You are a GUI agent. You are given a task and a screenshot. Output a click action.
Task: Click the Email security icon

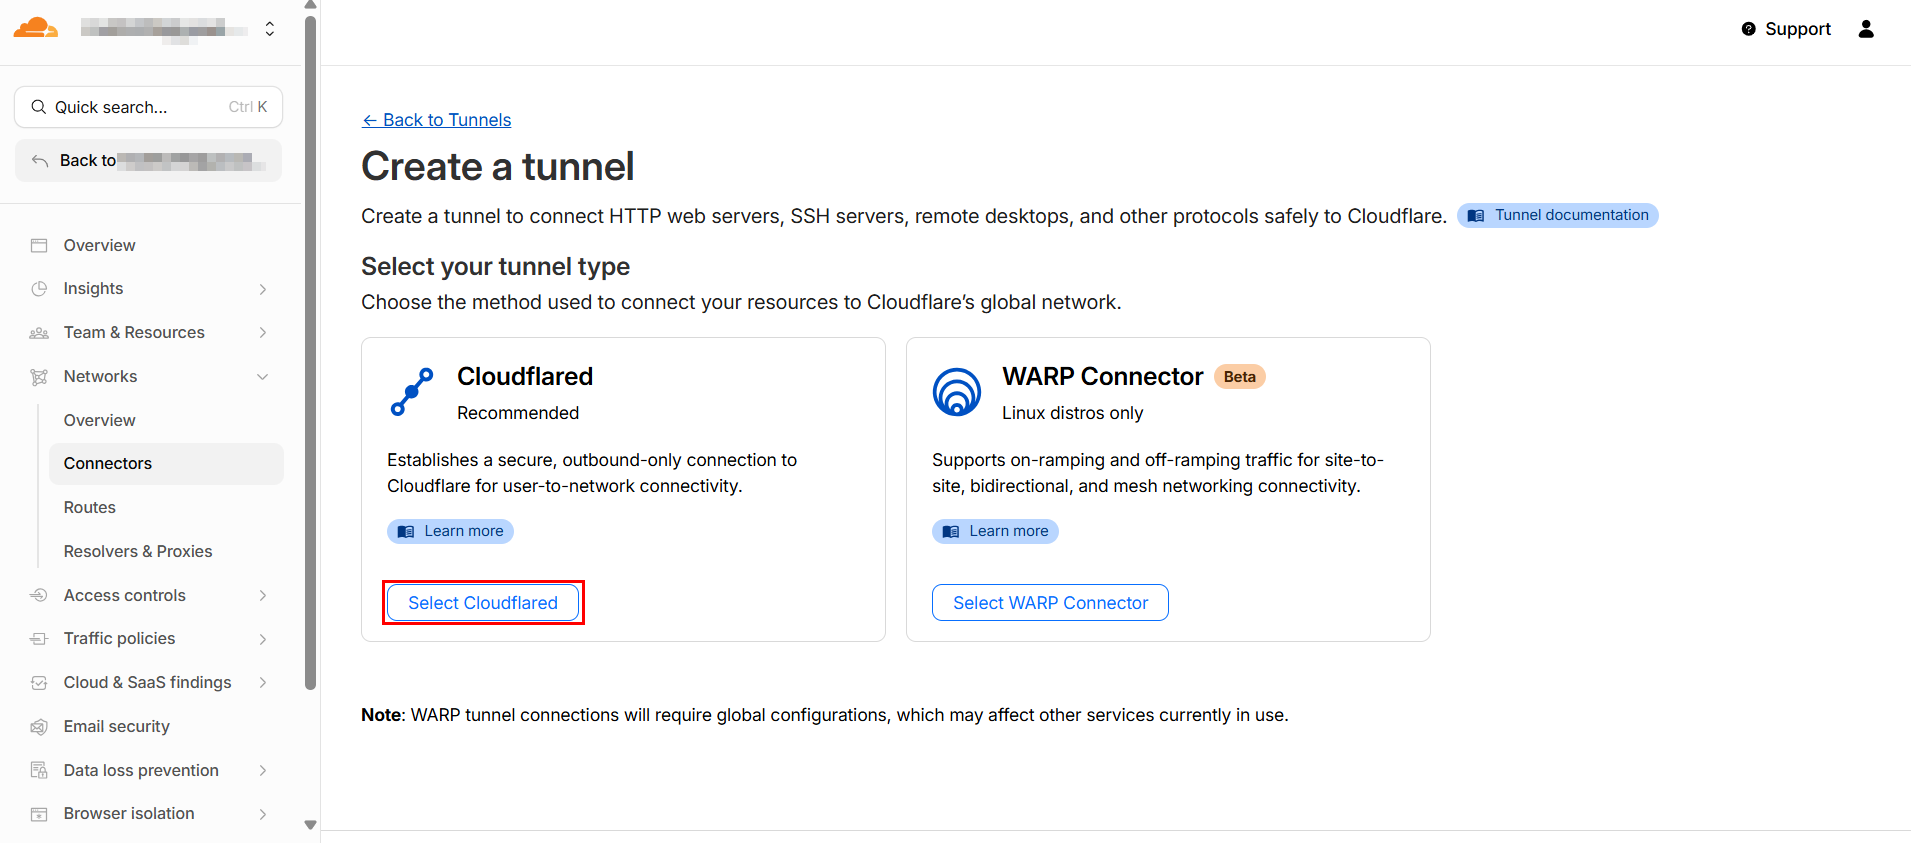tap(39, 727)
